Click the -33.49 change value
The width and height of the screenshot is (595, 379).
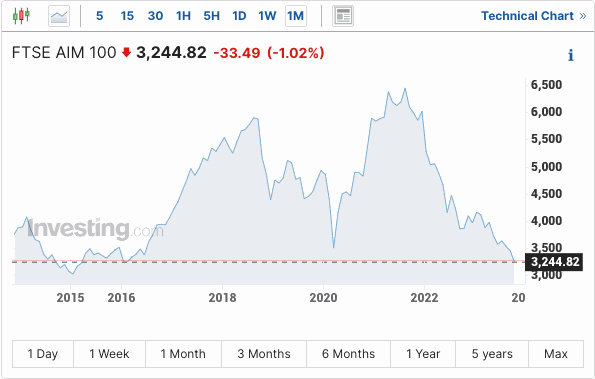[237, 53]
